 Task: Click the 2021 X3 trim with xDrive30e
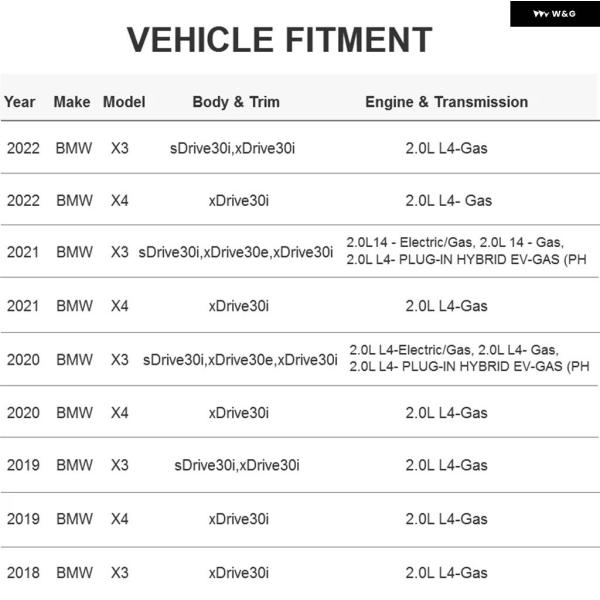pyautogui.click(x=236, y=252)
